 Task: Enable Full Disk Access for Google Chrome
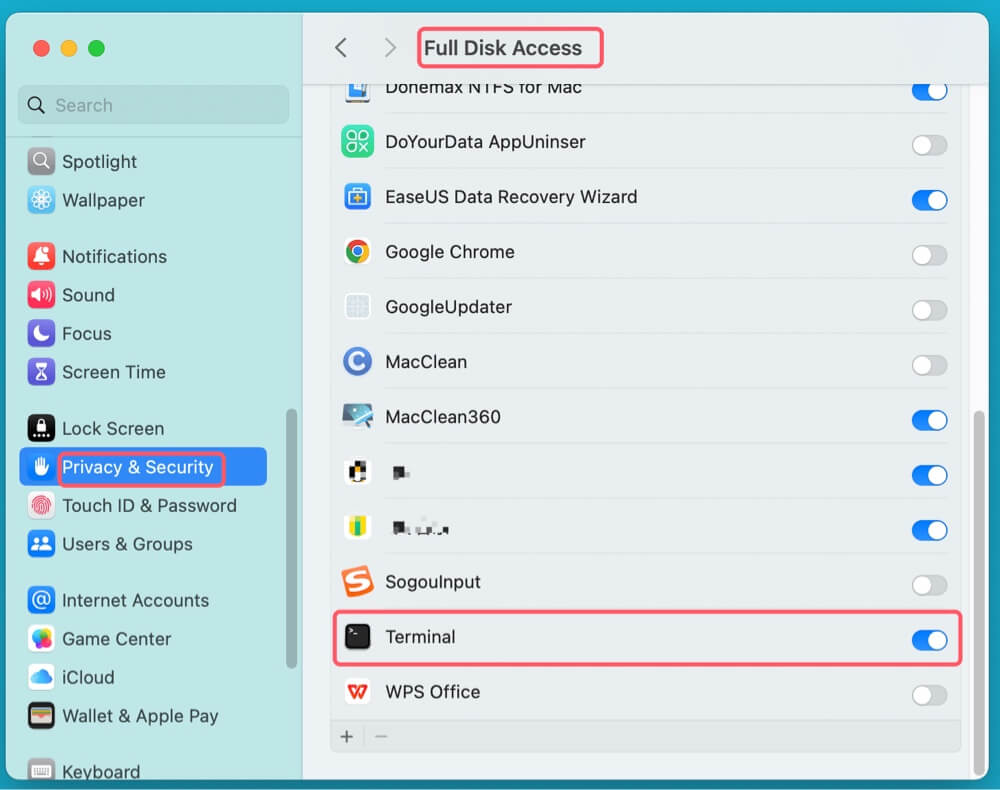pyautogui.click(x=929, y=255)
